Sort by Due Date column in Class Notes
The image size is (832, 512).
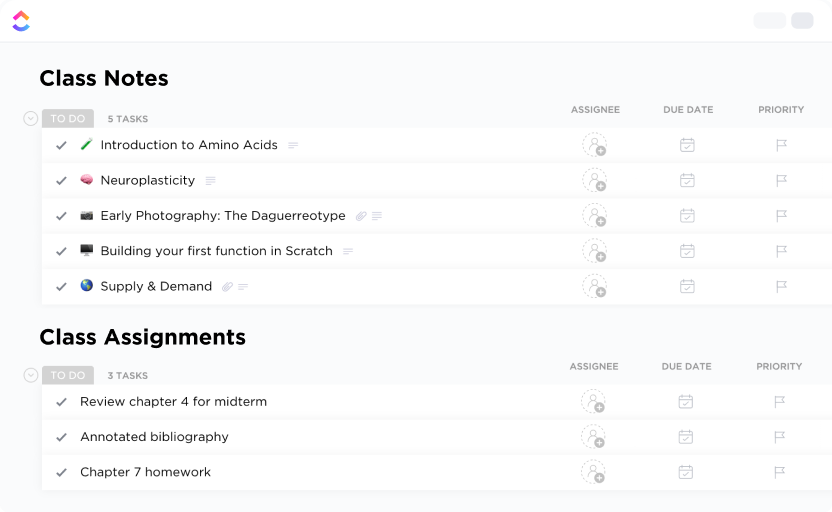click(x=688, y=110)
